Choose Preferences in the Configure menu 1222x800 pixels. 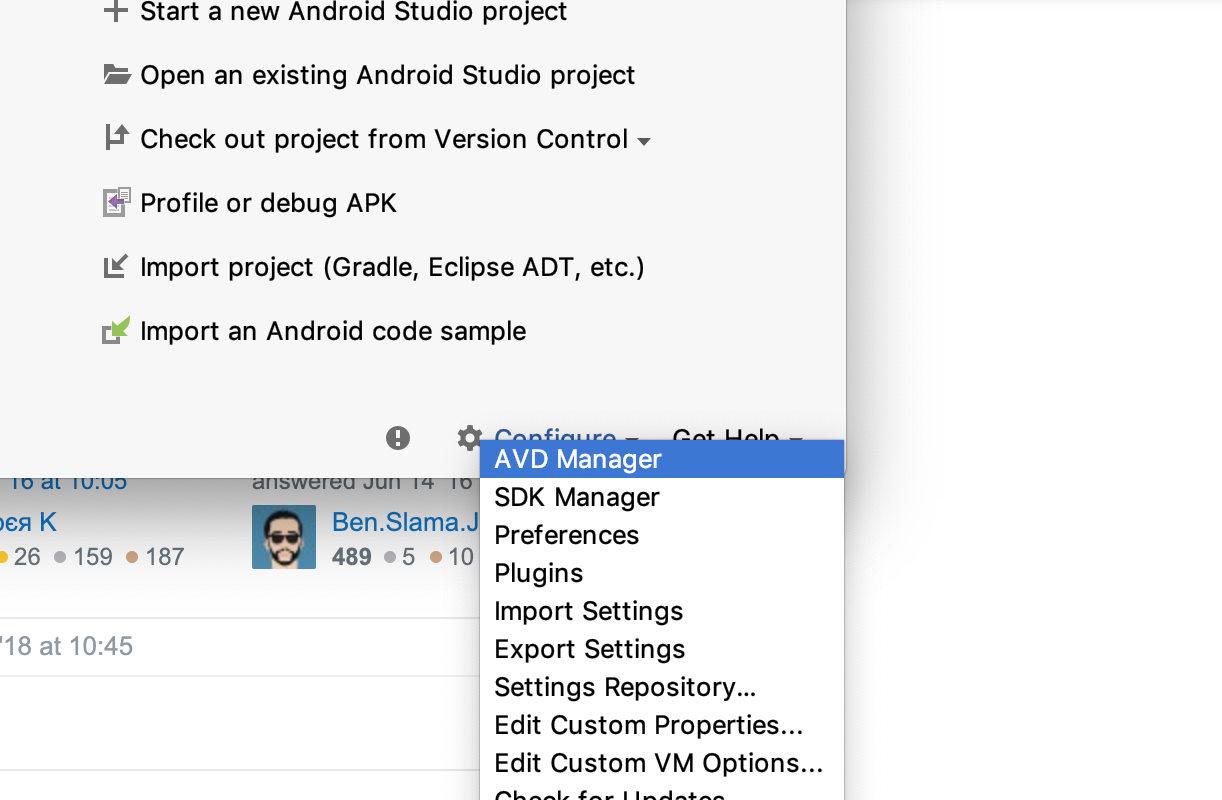coord(566,535)
